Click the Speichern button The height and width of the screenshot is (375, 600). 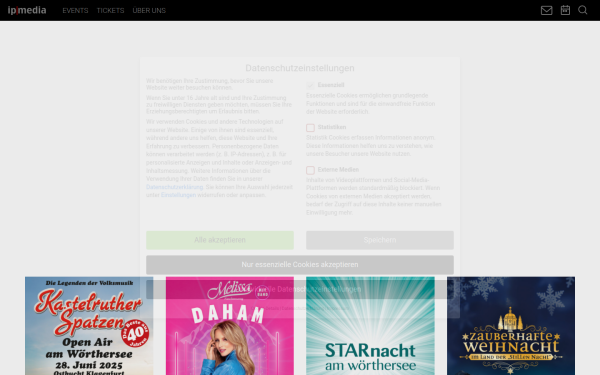(380, 240)
